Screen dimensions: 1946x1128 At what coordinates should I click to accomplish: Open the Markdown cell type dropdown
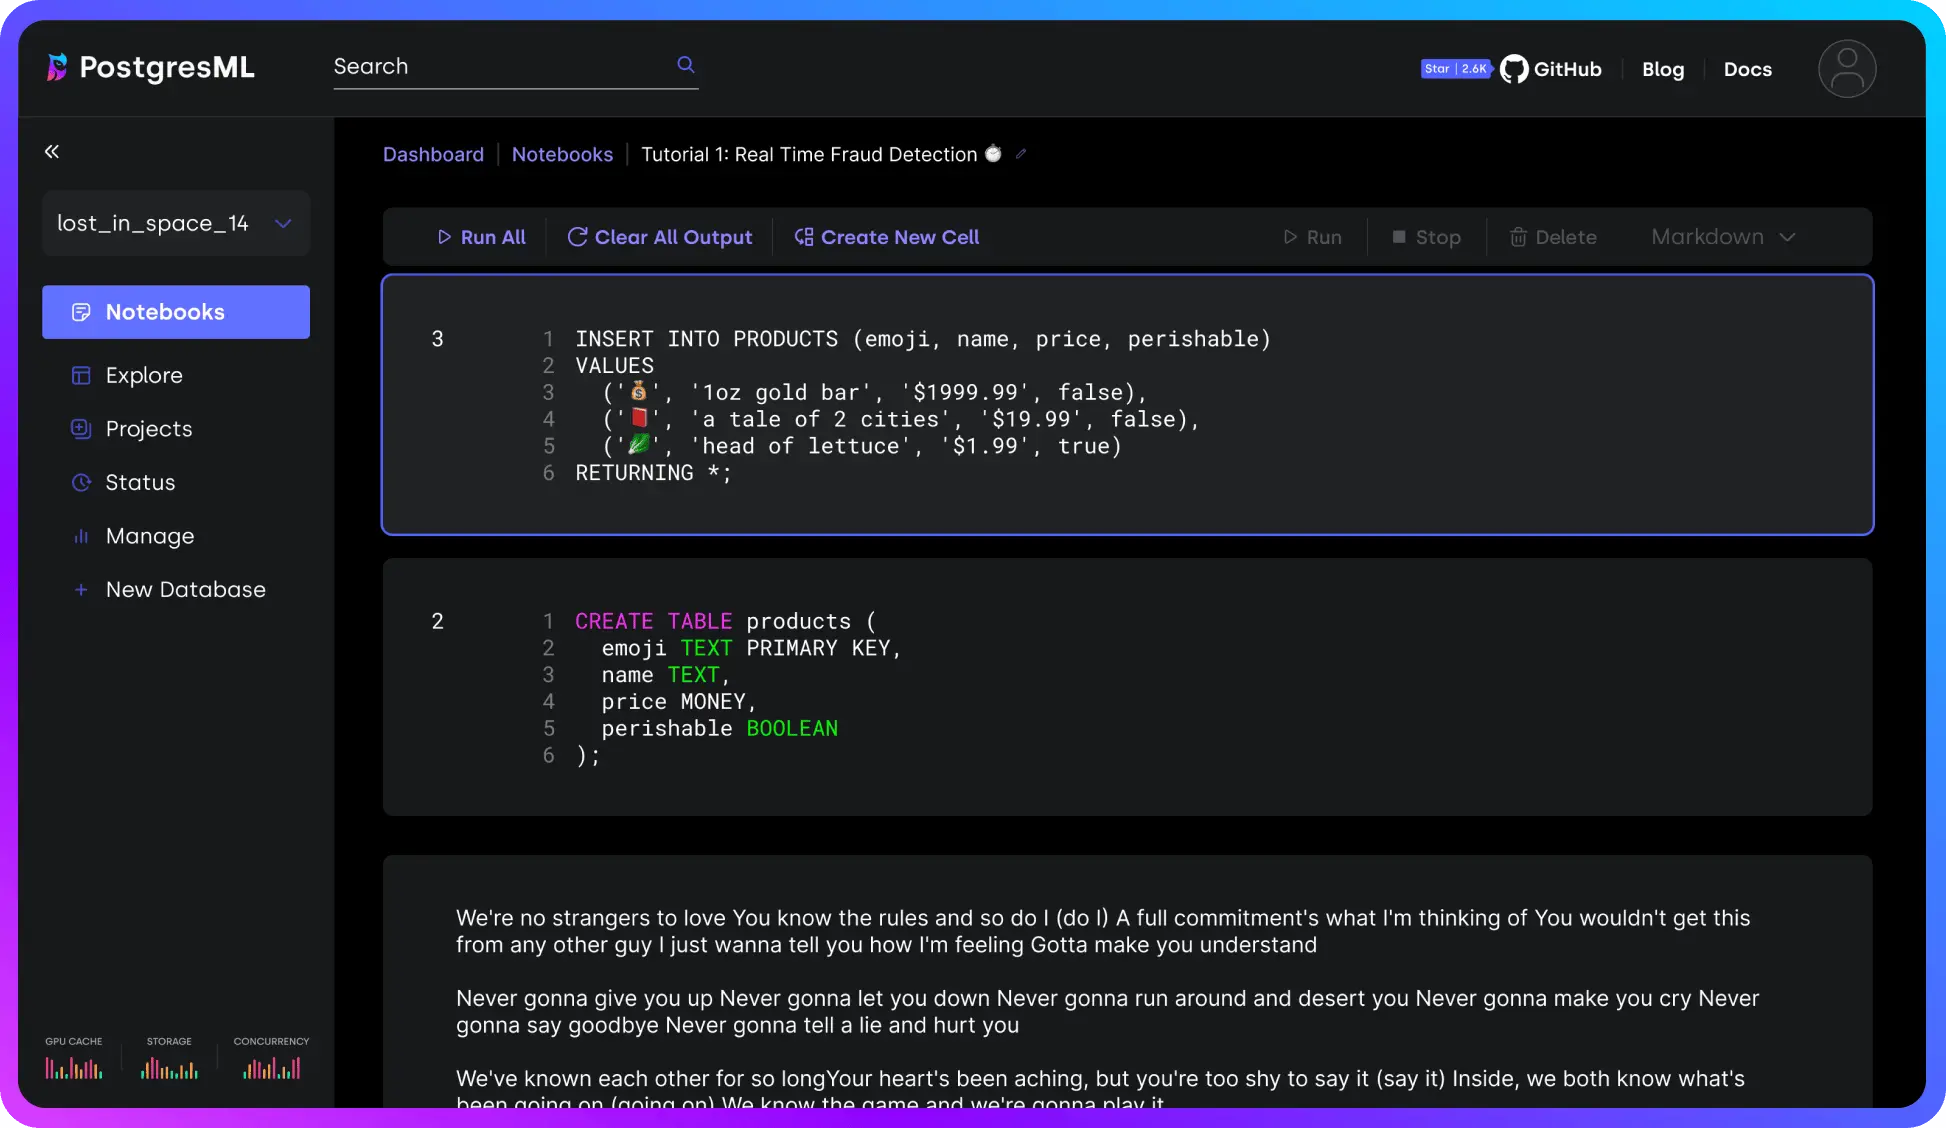1723,237
